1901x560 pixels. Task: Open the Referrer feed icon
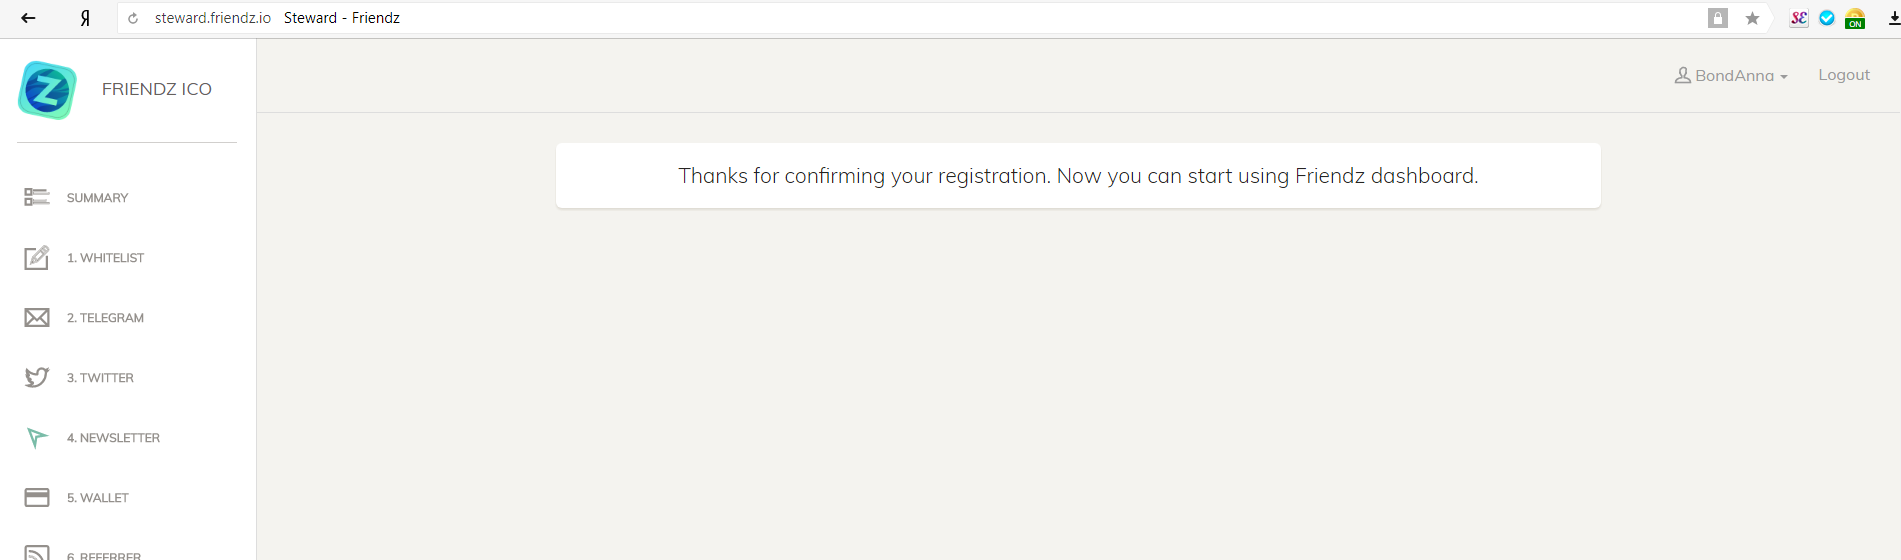[37, 553]
